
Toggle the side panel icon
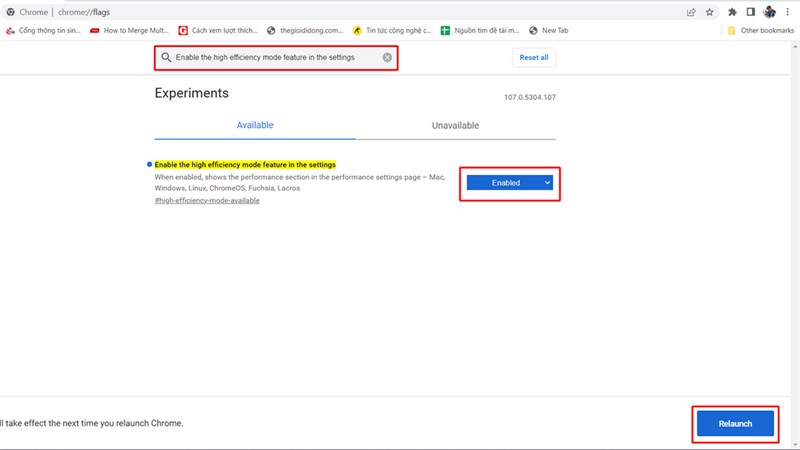pos(751,12)
